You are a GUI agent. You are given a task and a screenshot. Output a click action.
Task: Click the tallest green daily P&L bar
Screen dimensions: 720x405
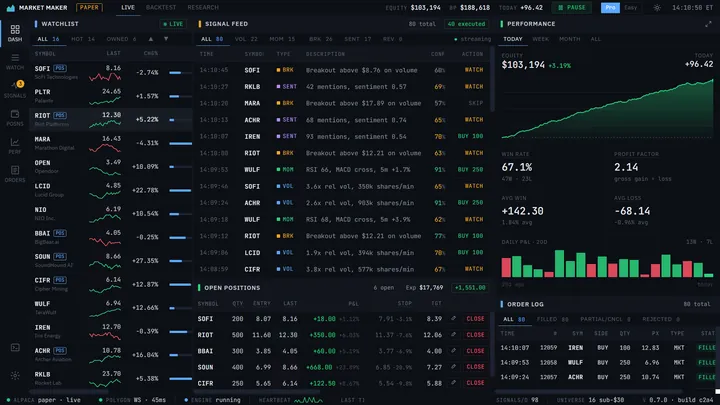(559, 264)
